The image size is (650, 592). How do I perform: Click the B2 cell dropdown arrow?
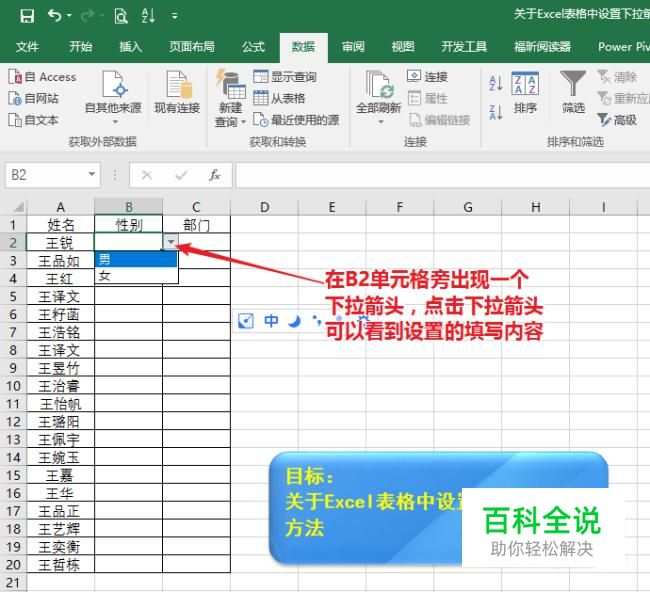[170, 242]
